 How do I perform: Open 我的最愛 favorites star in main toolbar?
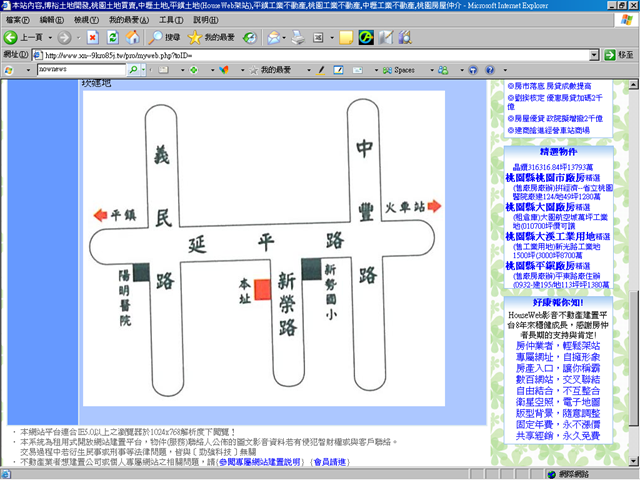point(211,38)
